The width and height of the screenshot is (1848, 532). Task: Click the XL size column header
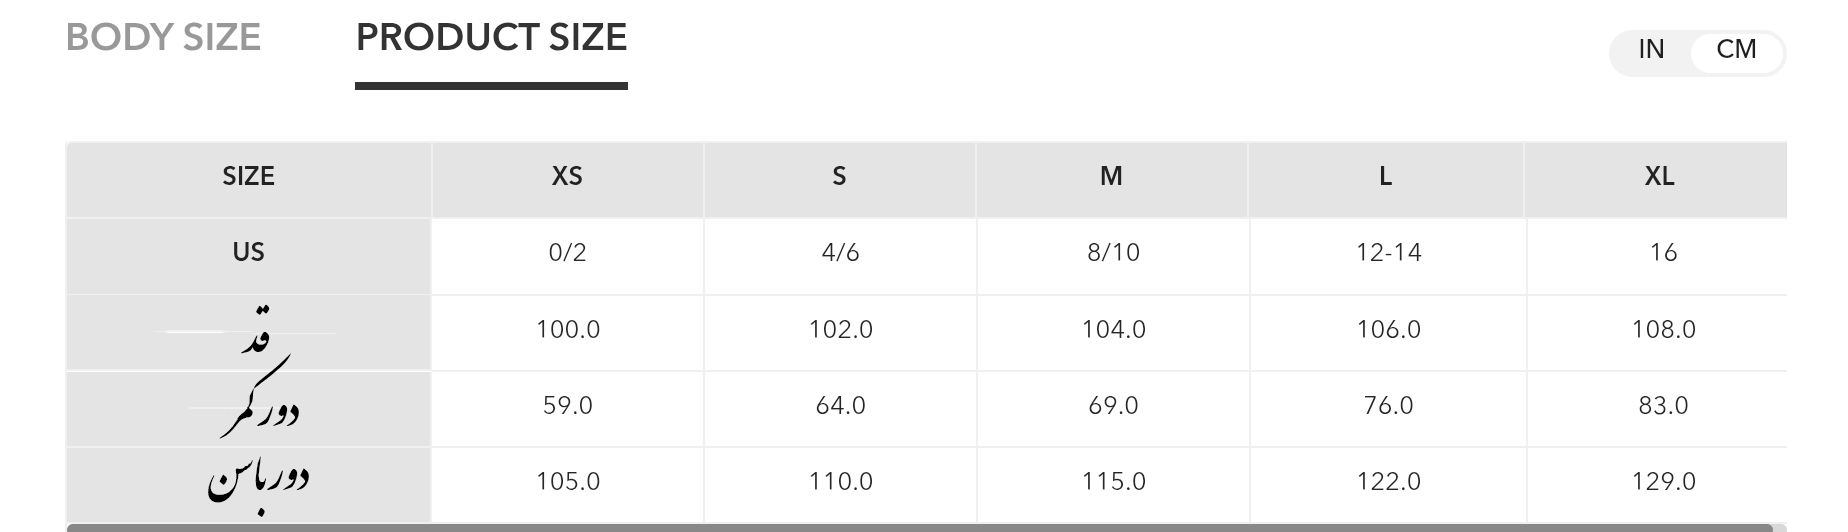pyautogui.click(x=1659, y=177)
